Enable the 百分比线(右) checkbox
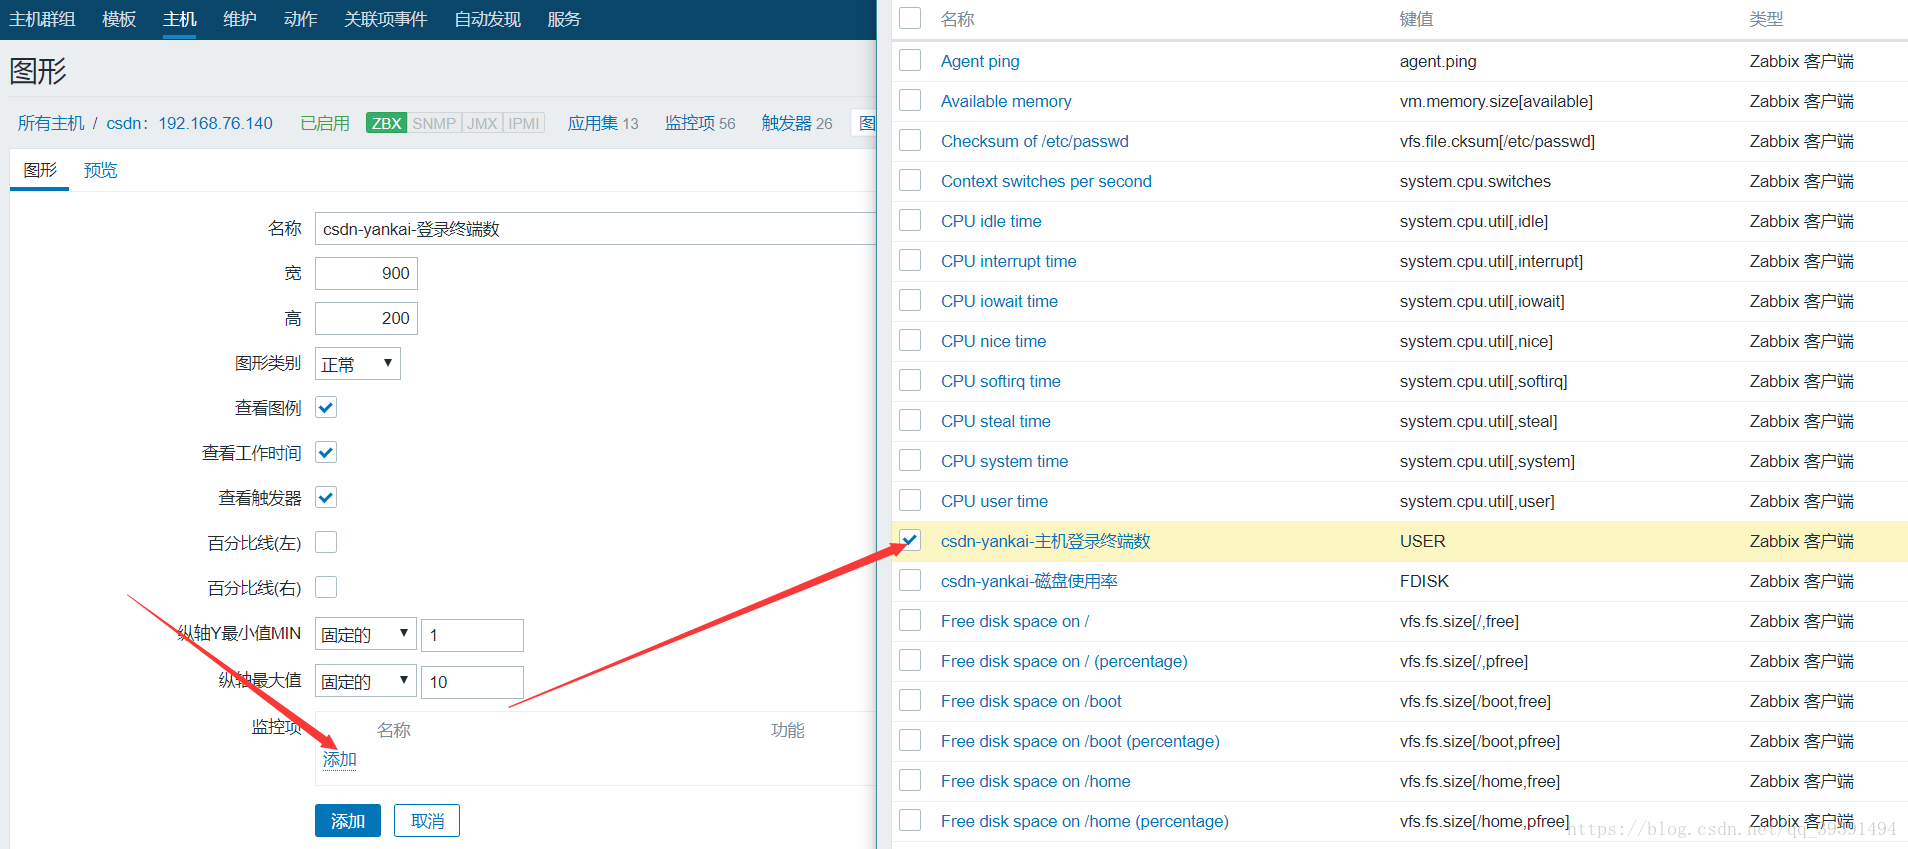This screenshot has height=849, width=1908. click(x=326, y=587)
